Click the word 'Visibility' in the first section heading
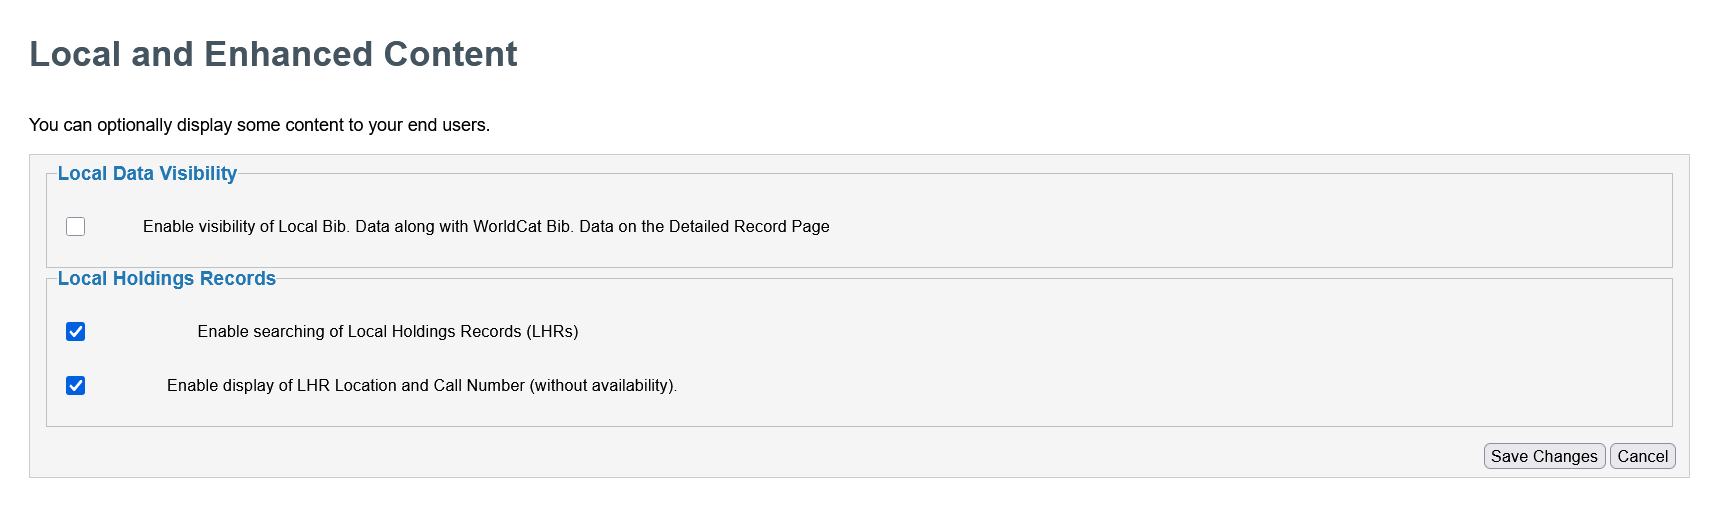 [x=198, y=173]
